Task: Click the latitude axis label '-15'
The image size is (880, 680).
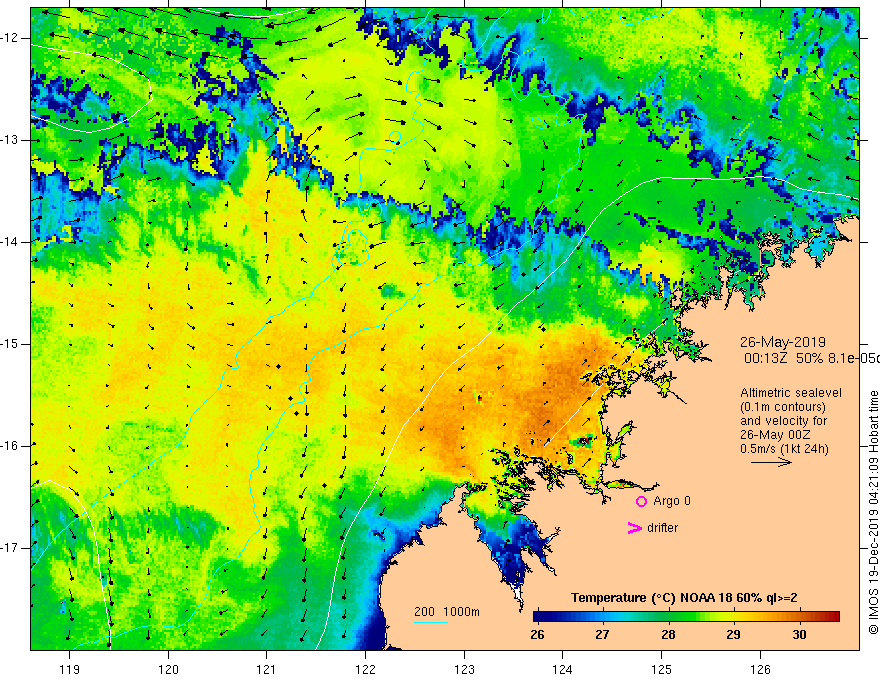Action: (10, 344)
